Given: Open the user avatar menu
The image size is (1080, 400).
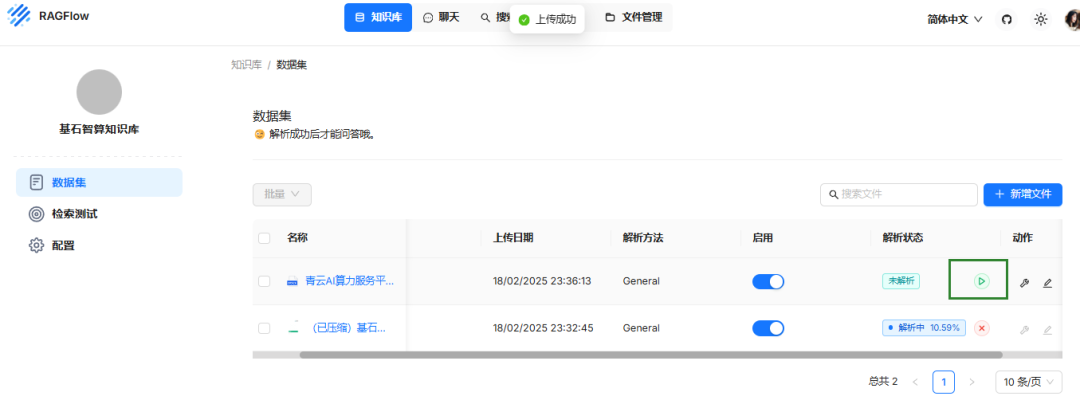Looking at the screenshot, I should point(1072,19).
